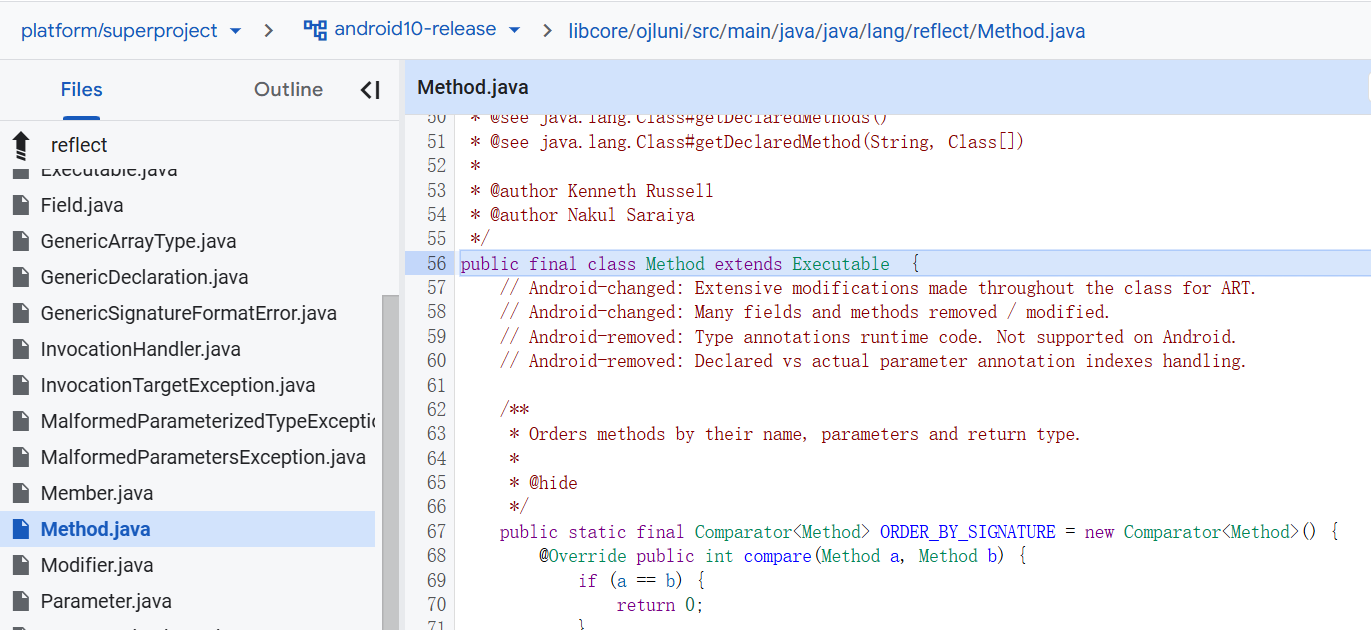Open Parameter.java in the file list

click(106, 601)
